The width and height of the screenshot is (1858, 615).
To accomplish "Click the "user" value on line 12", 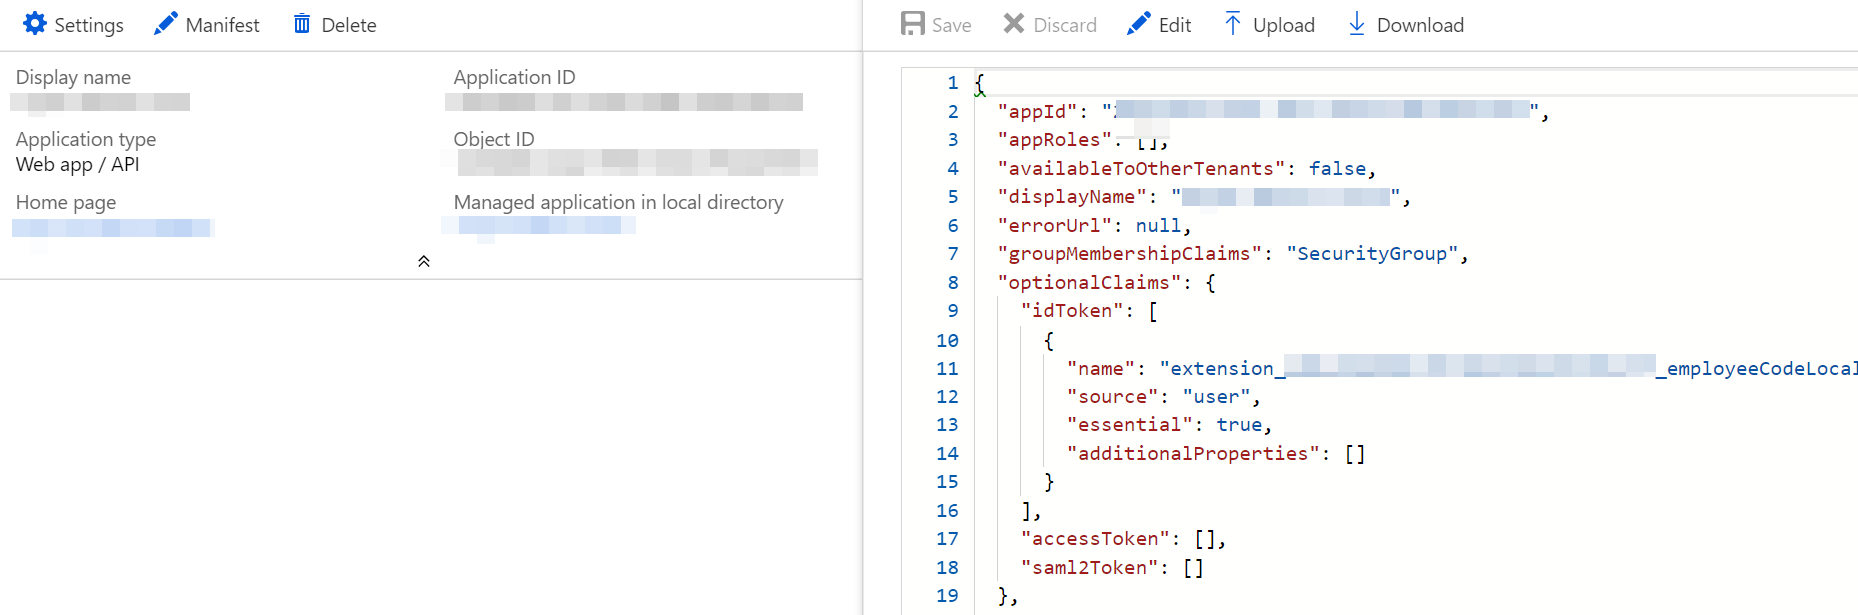I will [x=1217, y=397].
